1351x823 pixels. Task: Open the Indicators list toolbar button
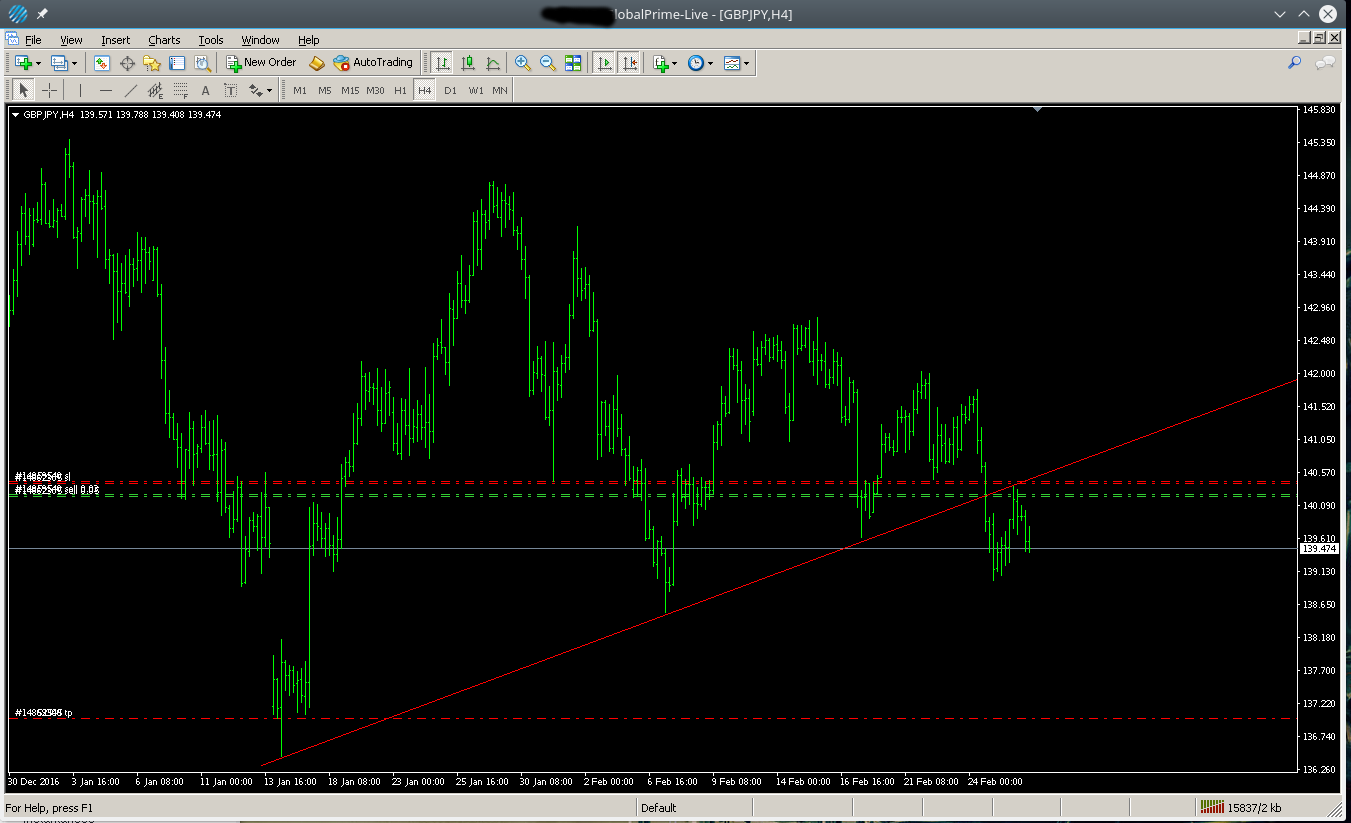(x=660, y=62)
